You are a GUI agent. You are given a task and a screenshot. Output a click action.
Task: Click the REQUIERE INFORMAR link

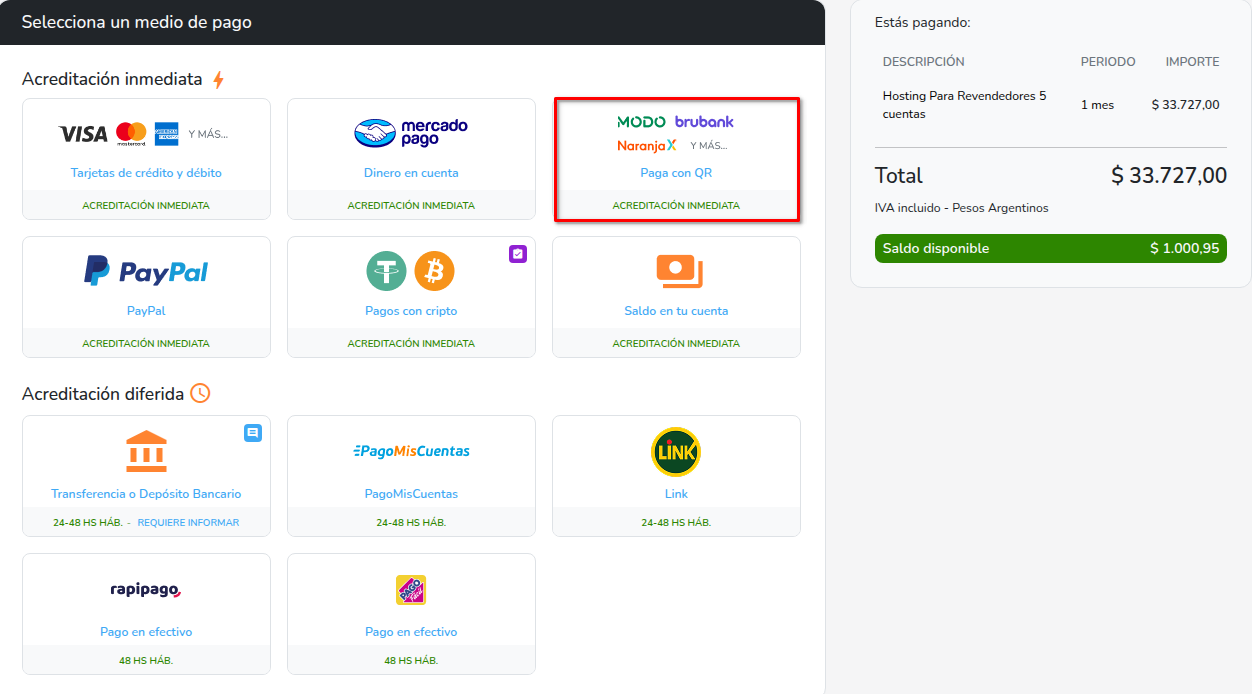[188, 523]
